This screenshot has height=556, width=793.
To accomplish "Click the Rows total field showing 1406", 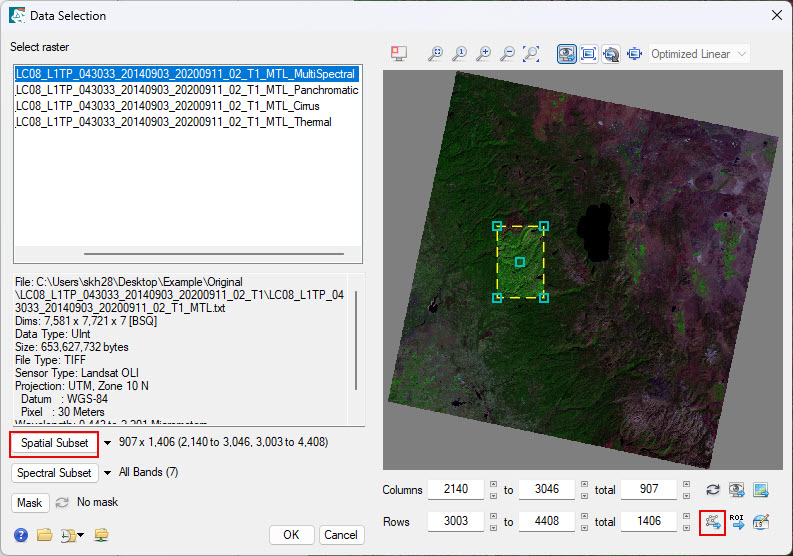I will click(x=649, y=521).
